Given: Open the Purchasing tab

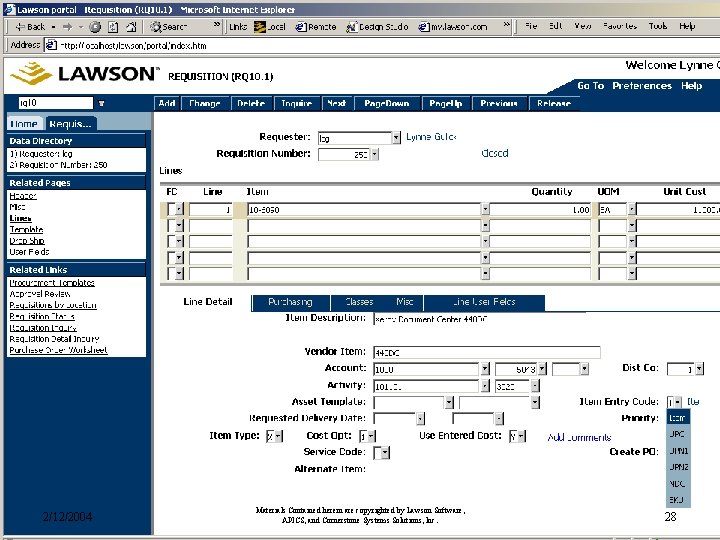Looking at the screenshot, I should coord(290,302).
